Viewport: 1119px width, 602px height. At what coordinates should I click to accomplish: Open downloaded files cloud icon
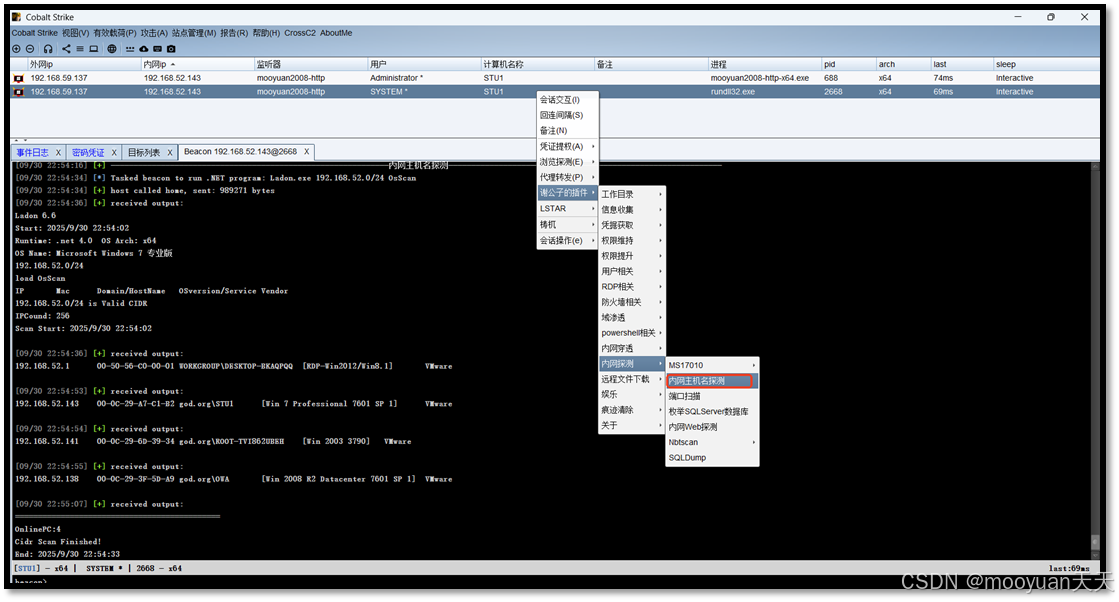[x=143, y=49]
